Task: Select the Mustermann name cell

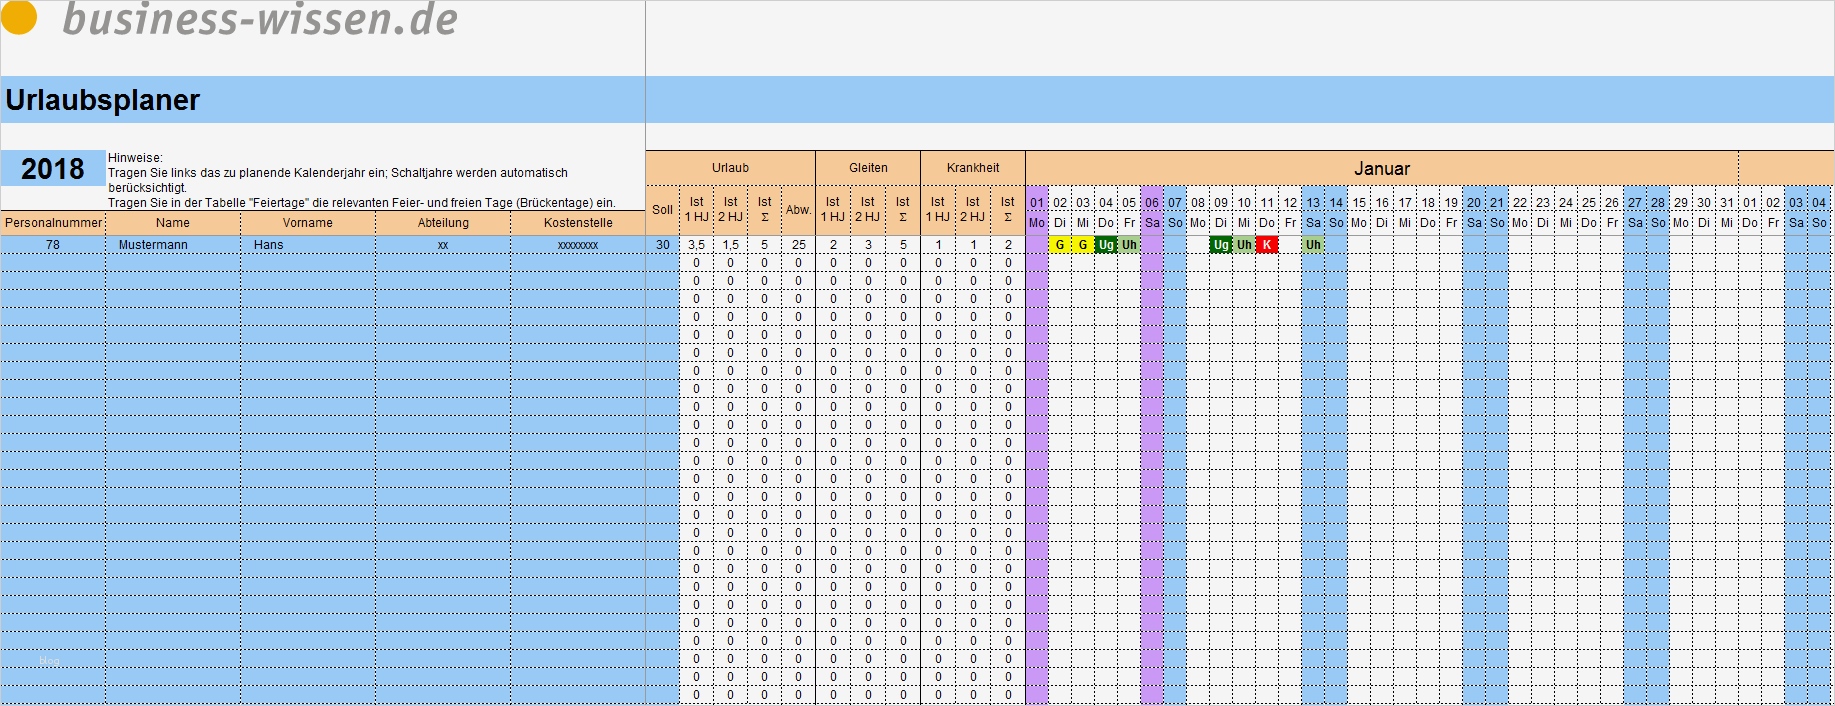Action: 173,245
